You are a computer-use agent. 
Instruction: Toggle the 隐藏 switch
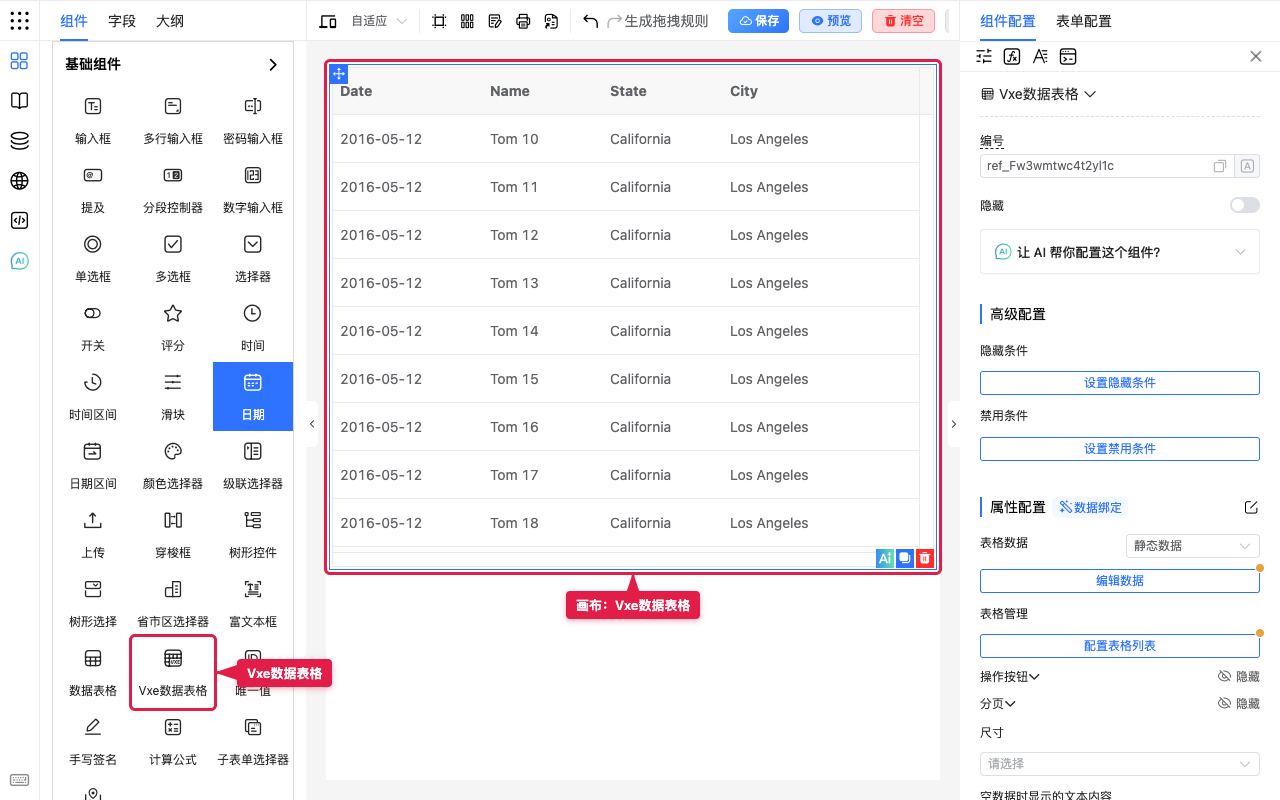(x=1245, y=205)
